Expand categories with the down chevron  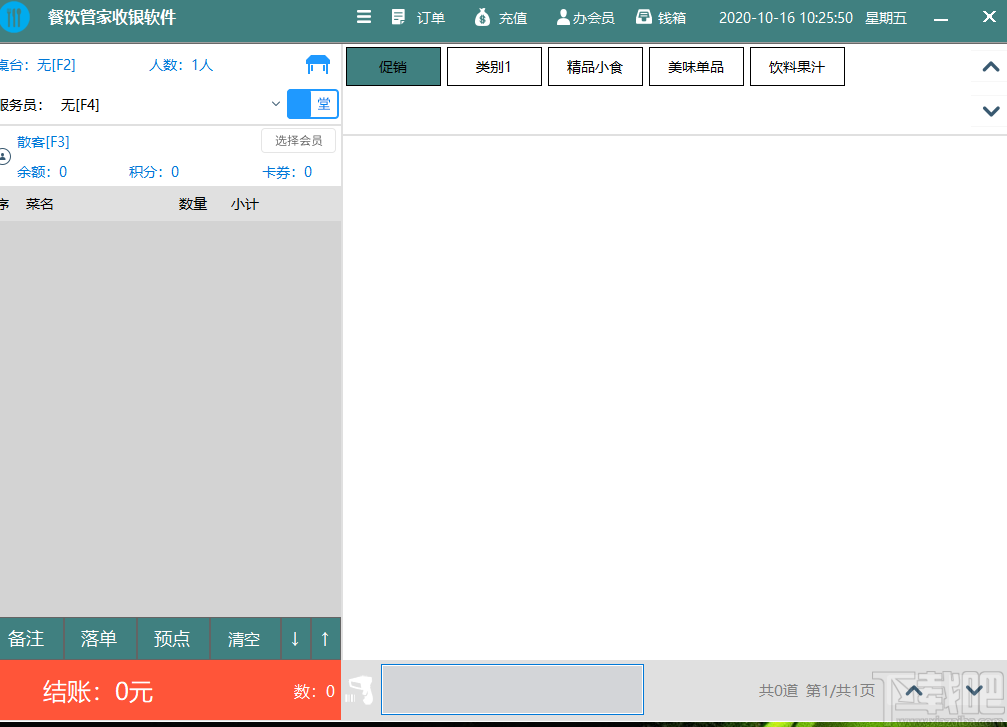point(991,111)
